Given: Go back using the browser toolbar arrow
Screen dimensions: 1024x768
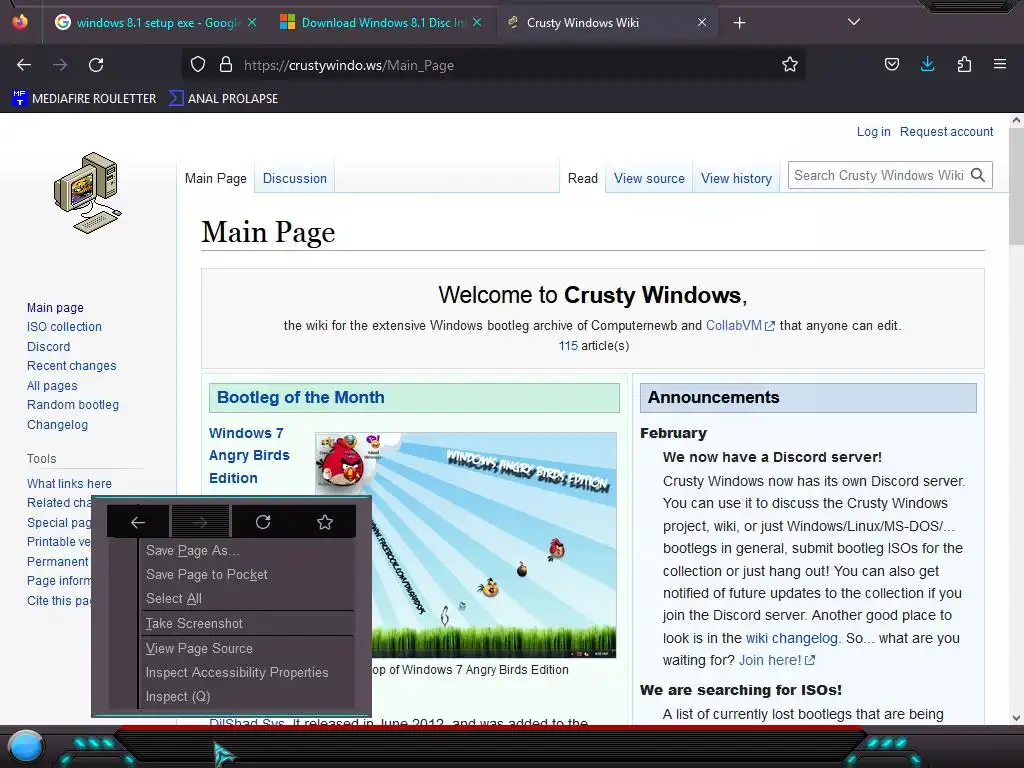Looking at the screenshot, I should 24,65.
